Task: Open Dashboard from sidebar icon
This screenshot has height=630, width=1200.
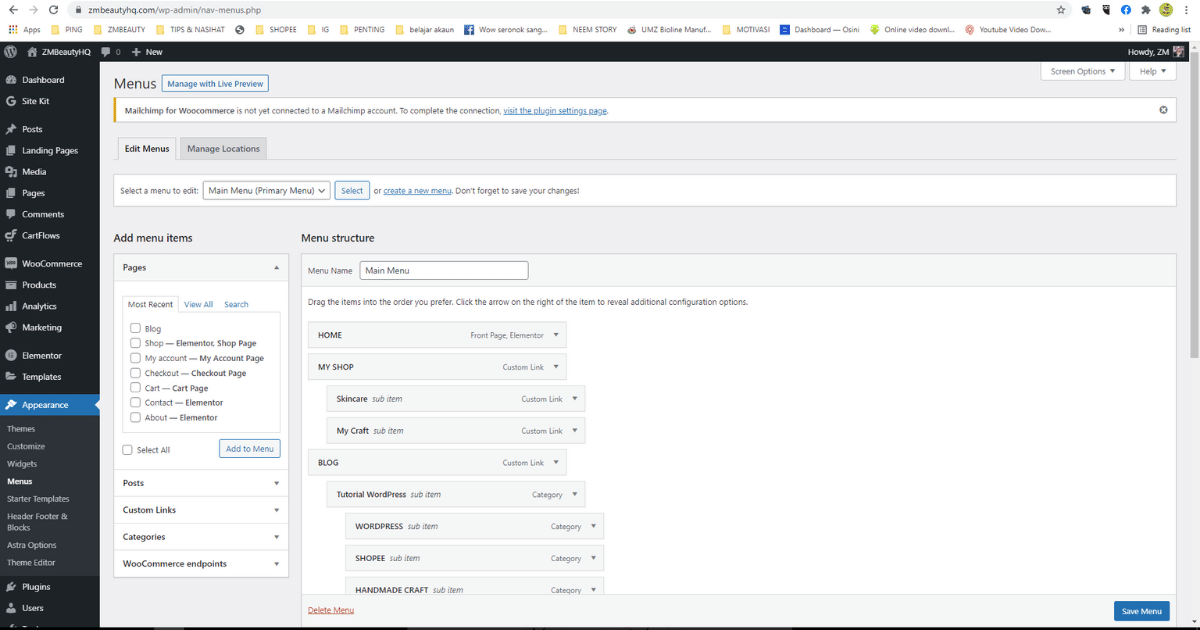Action: coord(11,80)
